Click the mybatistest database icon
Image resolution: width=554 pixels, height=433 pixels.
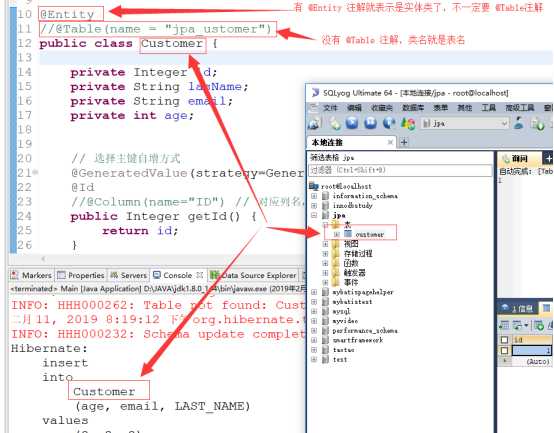coord(325,302)
